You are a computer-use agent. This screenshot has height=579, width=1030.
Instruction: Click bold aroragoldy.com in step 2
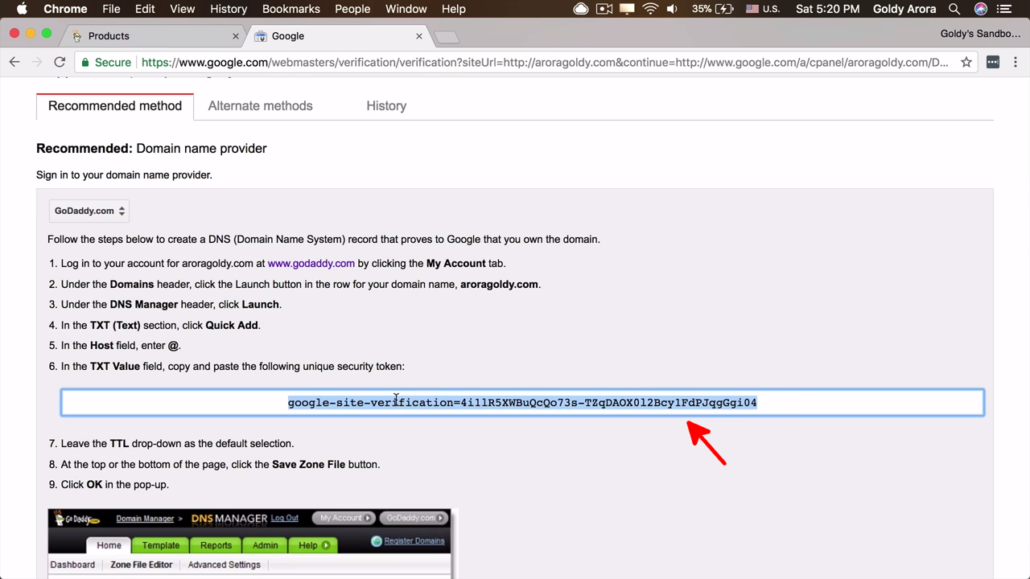click(499, 284)
